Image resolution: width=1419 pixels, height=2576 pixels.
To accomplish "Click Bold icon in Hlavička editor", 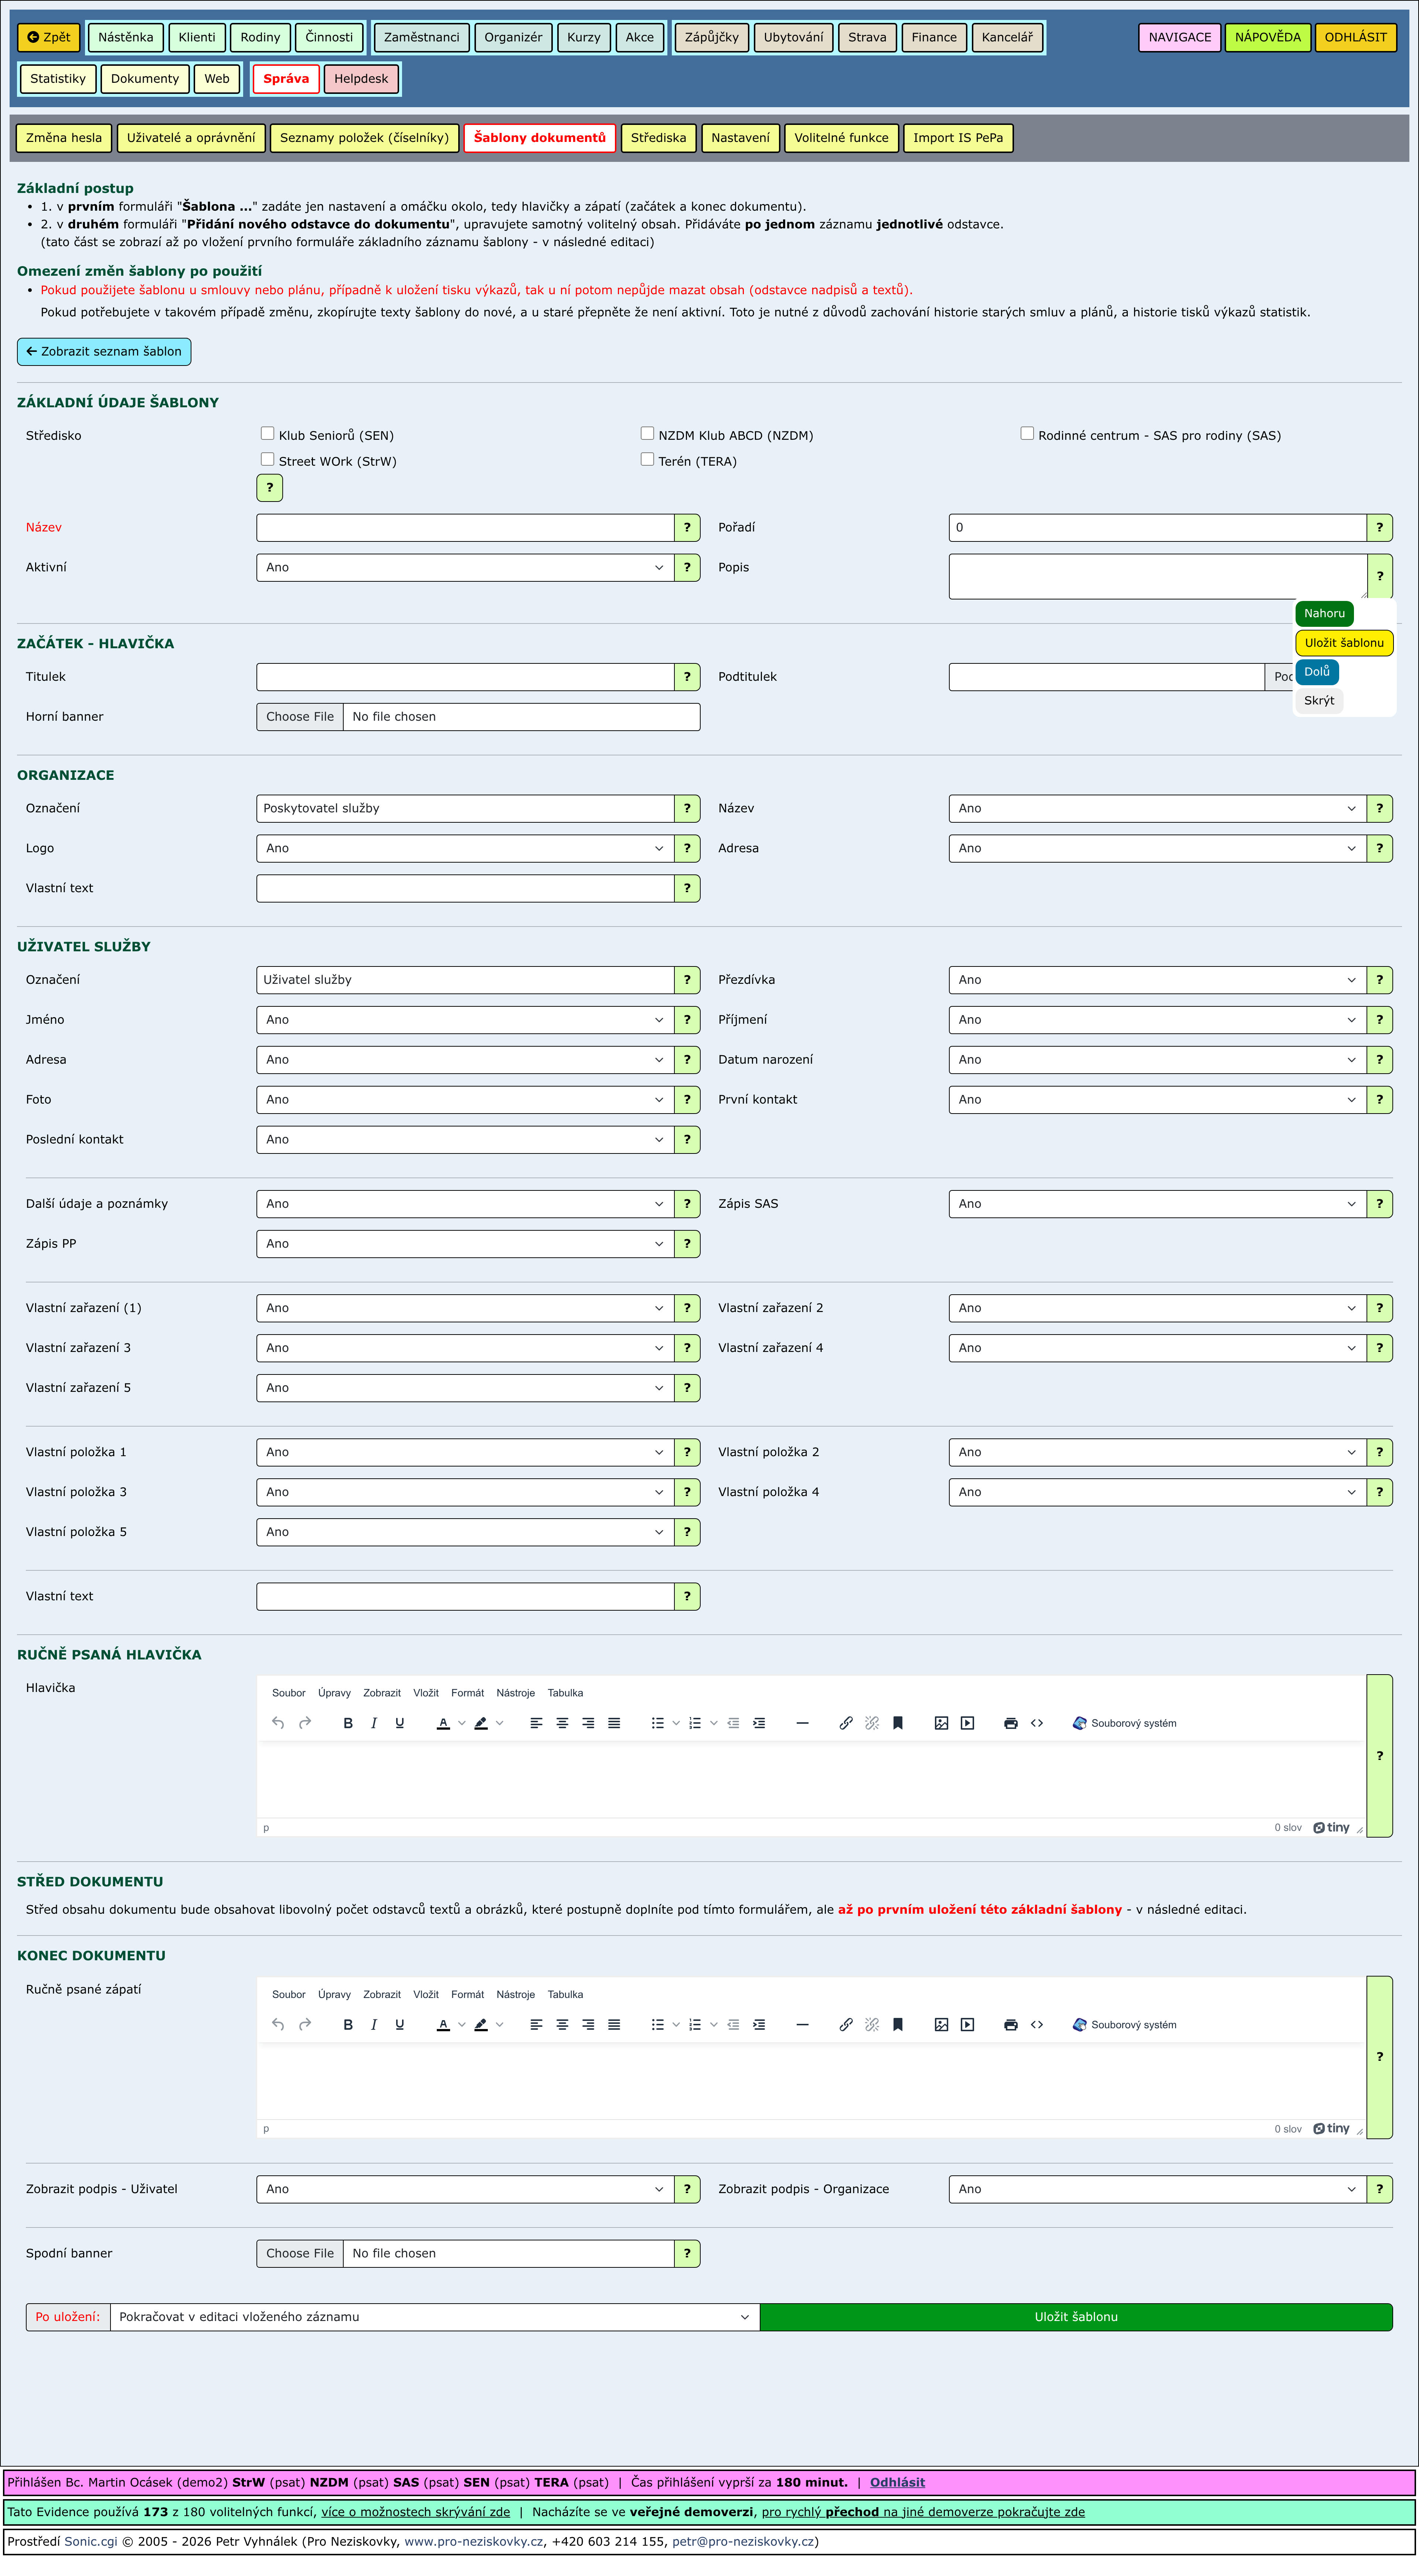I will (348, 1723).
